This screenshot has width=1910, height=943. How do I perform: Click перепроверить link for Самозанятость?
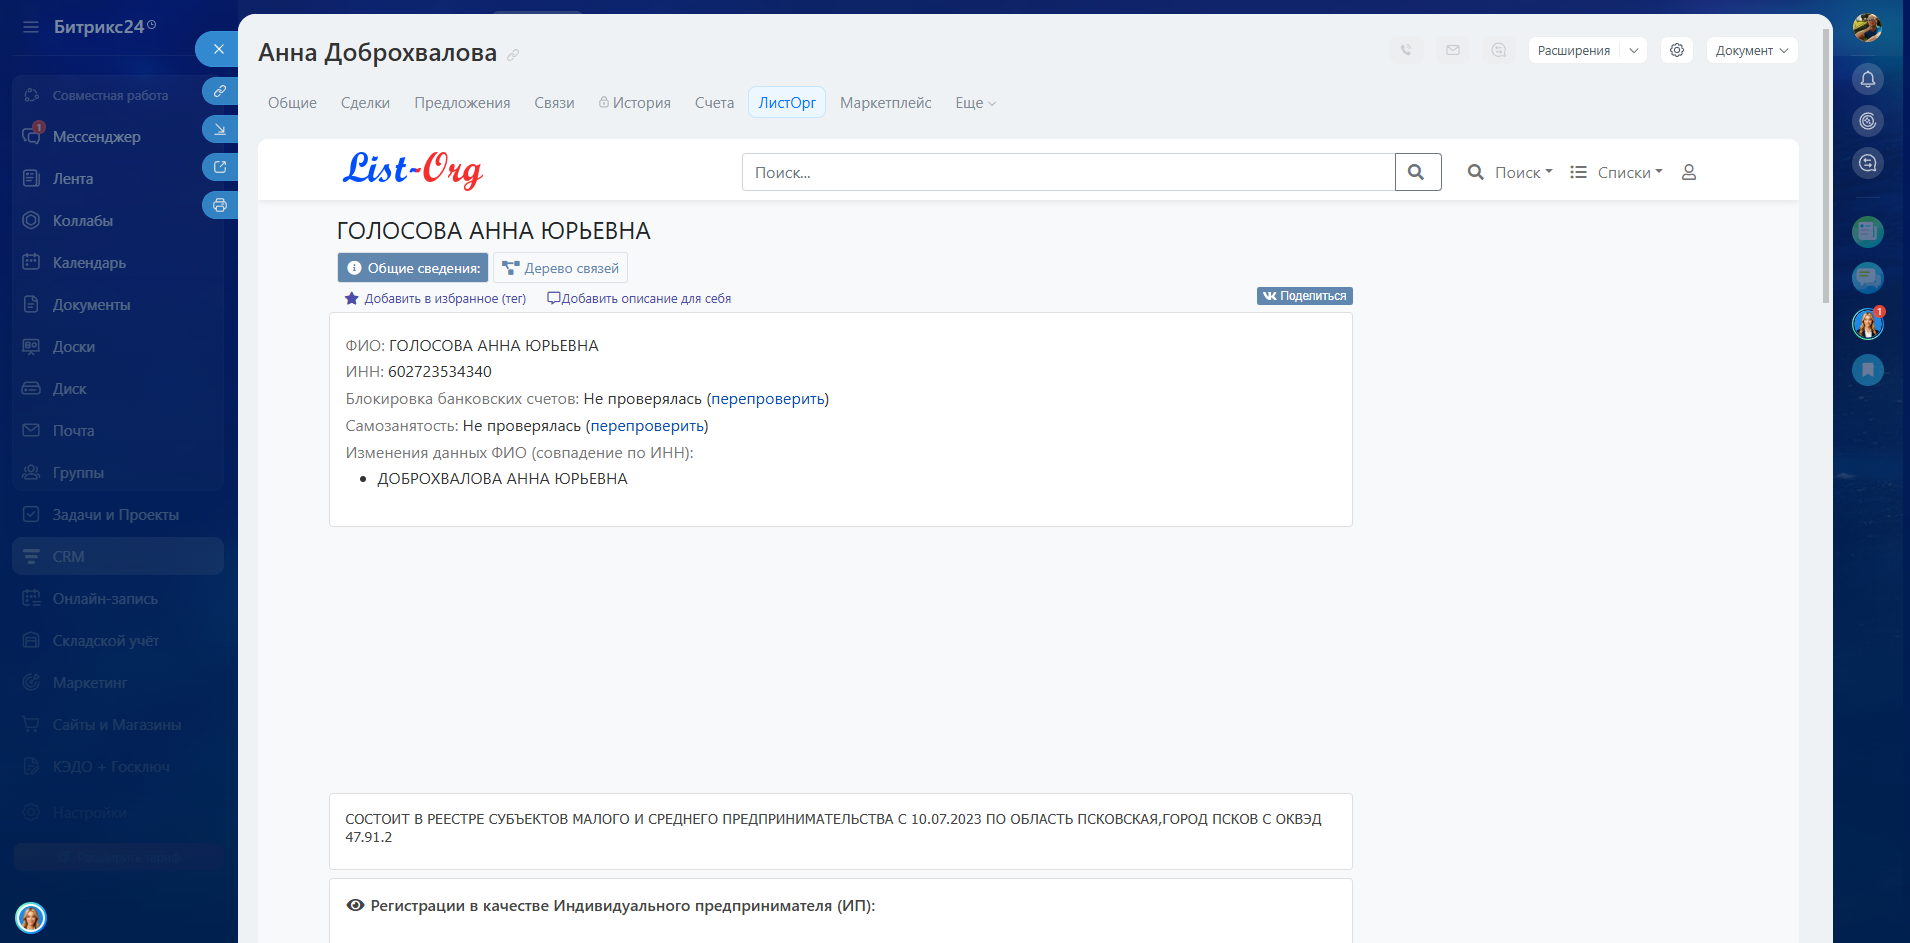pos(647,426)
